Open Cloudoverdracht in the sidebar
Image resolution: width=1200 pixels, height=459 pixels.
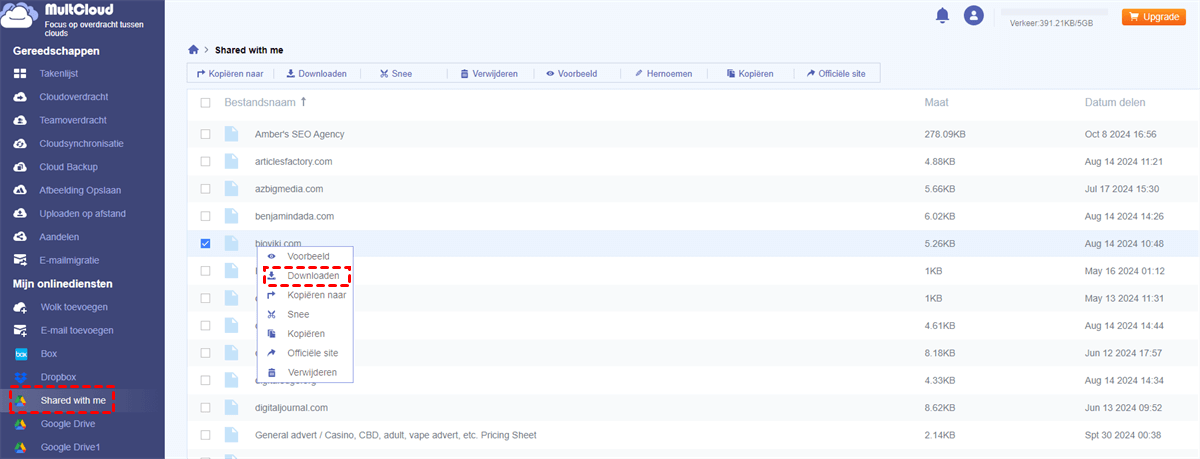point(73,97)
